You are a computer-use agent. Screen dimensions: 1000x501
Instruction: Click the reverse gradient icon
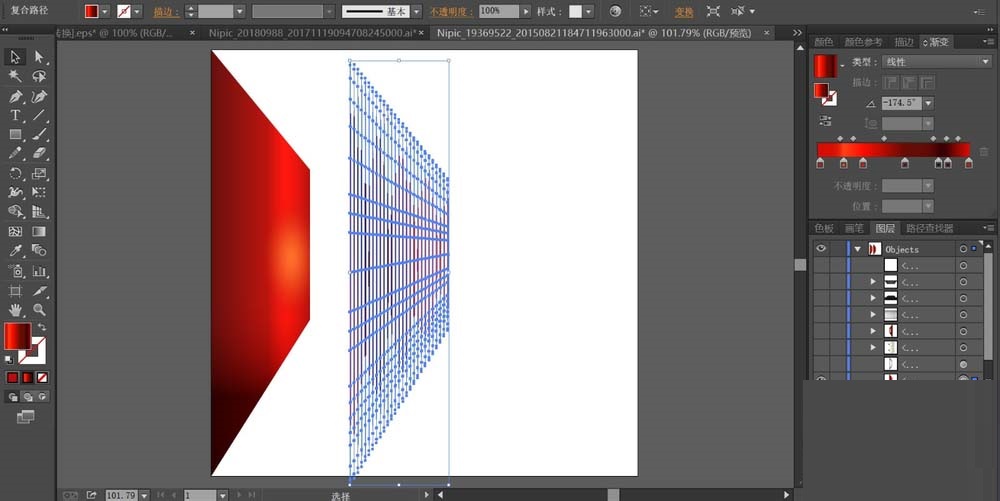click(826, 121)
